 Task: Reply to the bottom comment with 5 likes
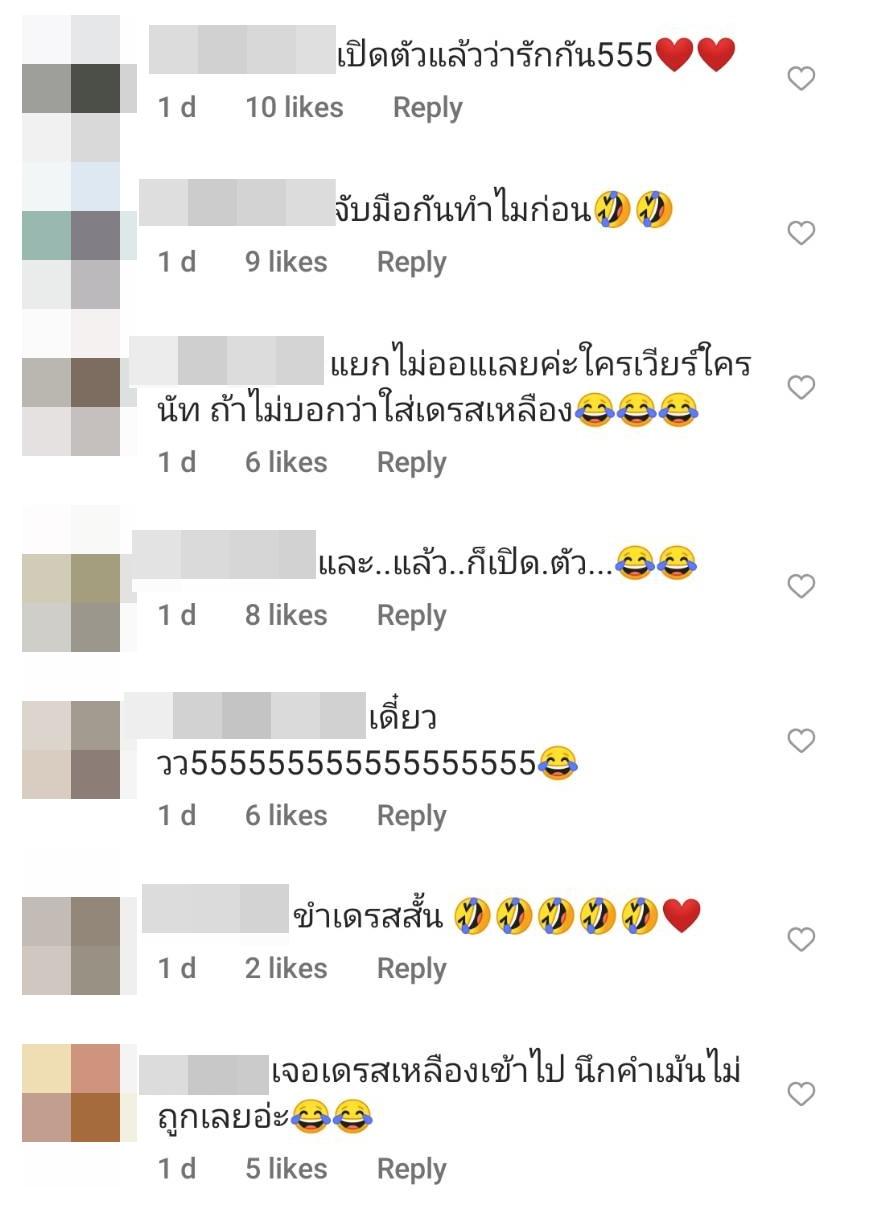tap(411, 1168)
